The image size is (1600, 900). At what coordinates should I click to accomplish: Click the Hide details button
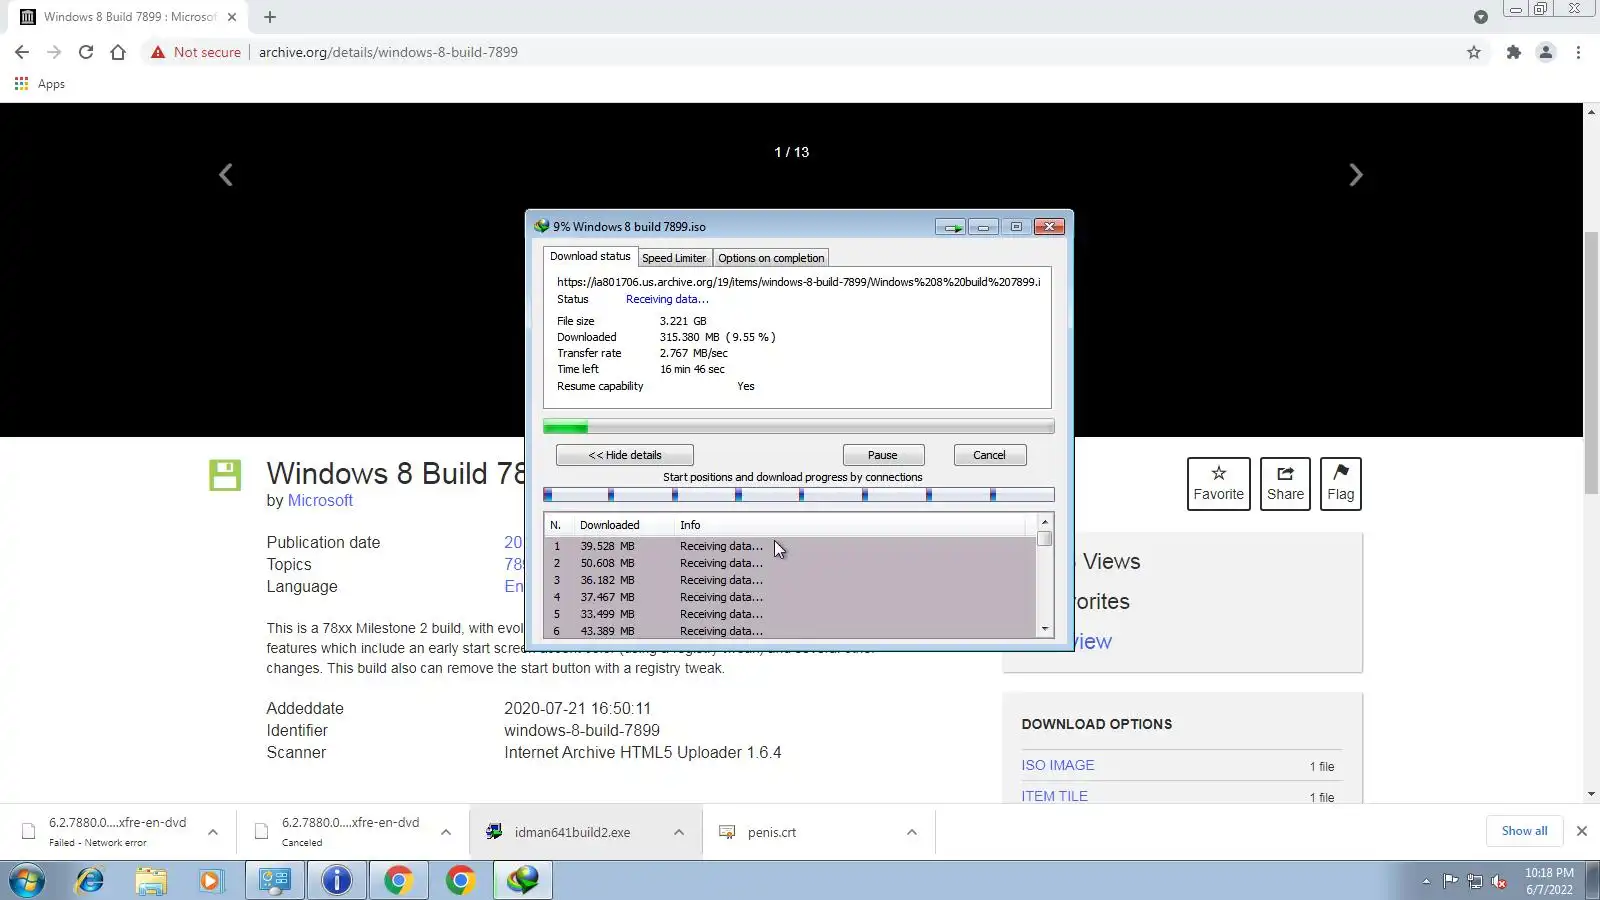tap(625, 455)
